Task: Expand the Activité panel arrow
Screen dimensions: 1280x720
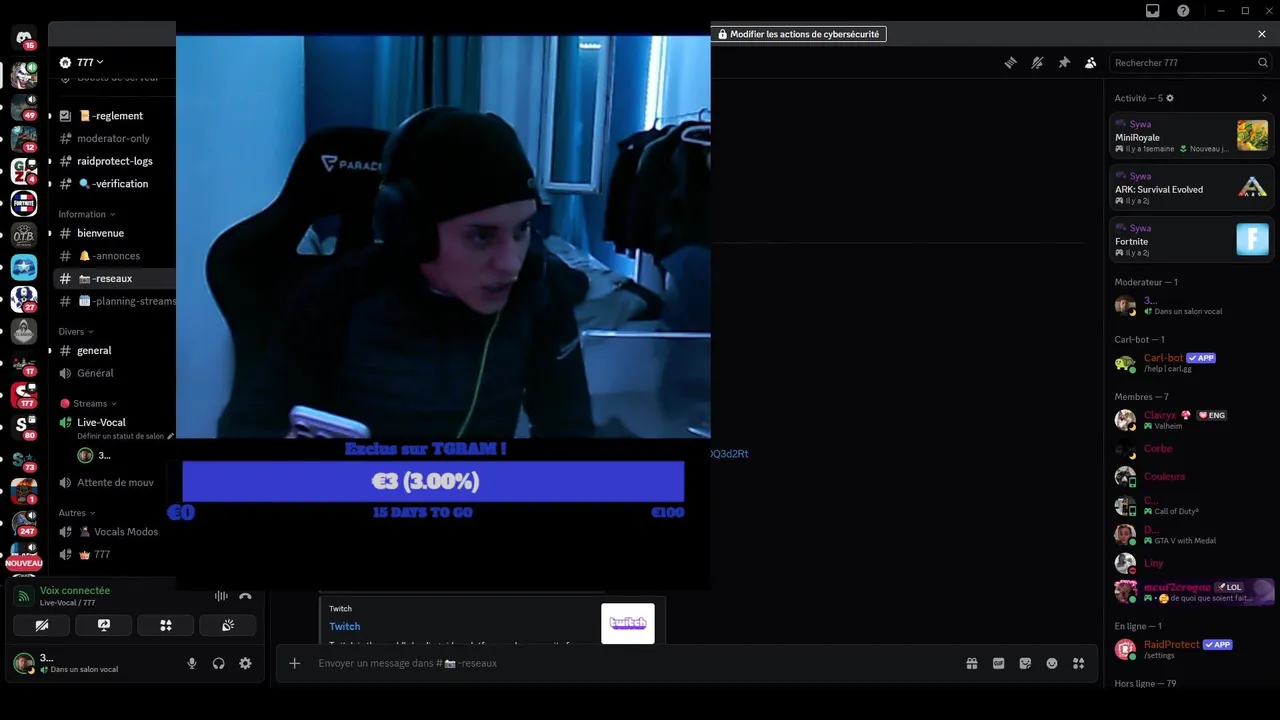Action: 1264,98
